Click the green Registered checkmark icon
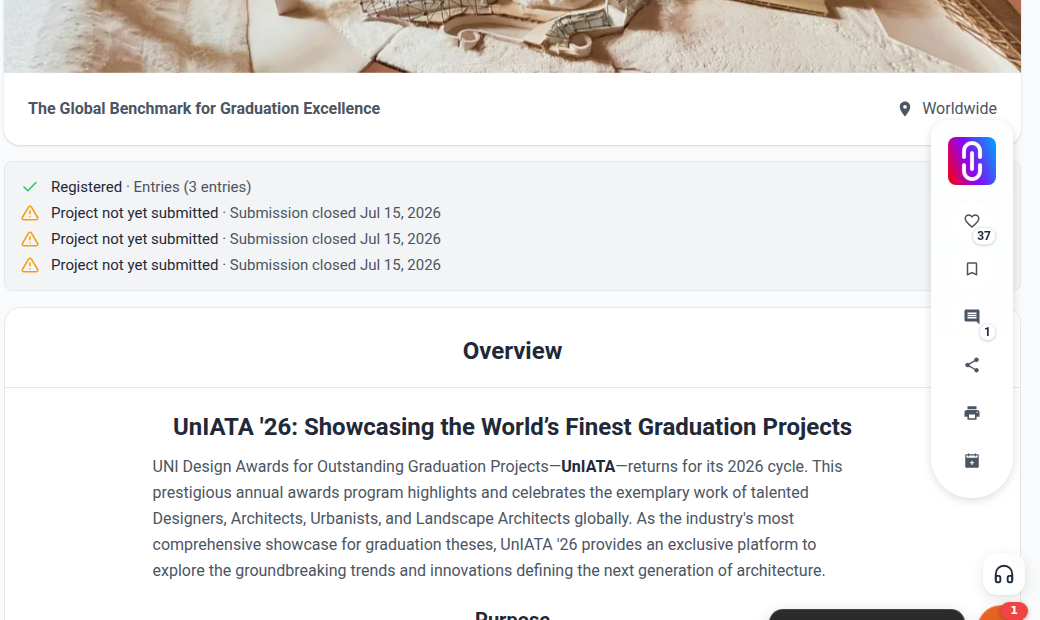1040x620 pixels. tap(30, 187)
